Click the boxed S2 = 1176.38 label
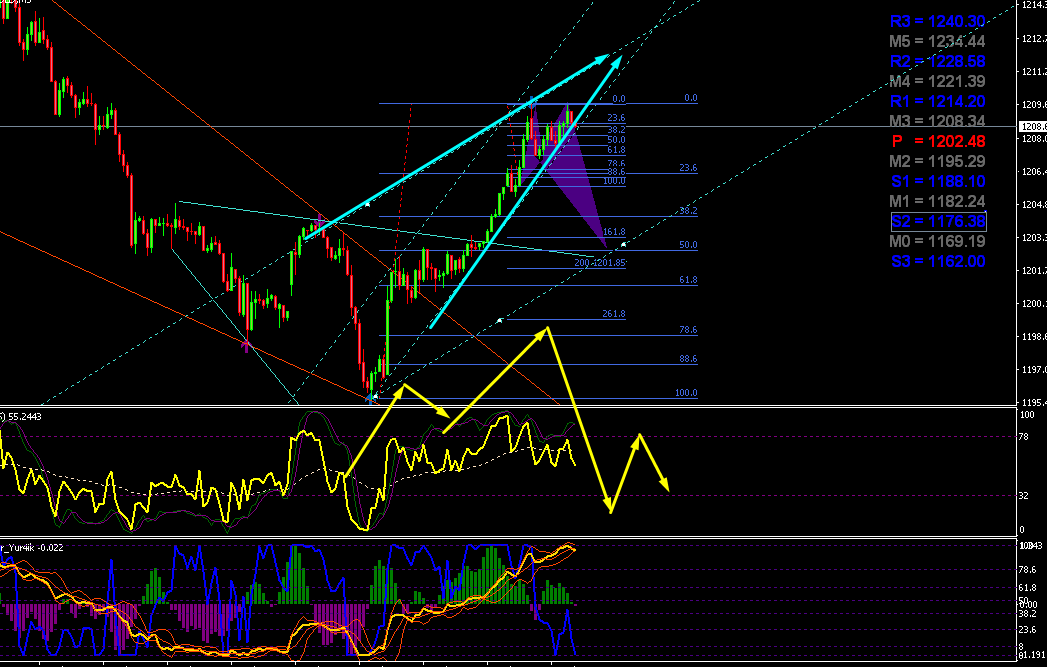Screen dimensions: 1047x667 938,221
